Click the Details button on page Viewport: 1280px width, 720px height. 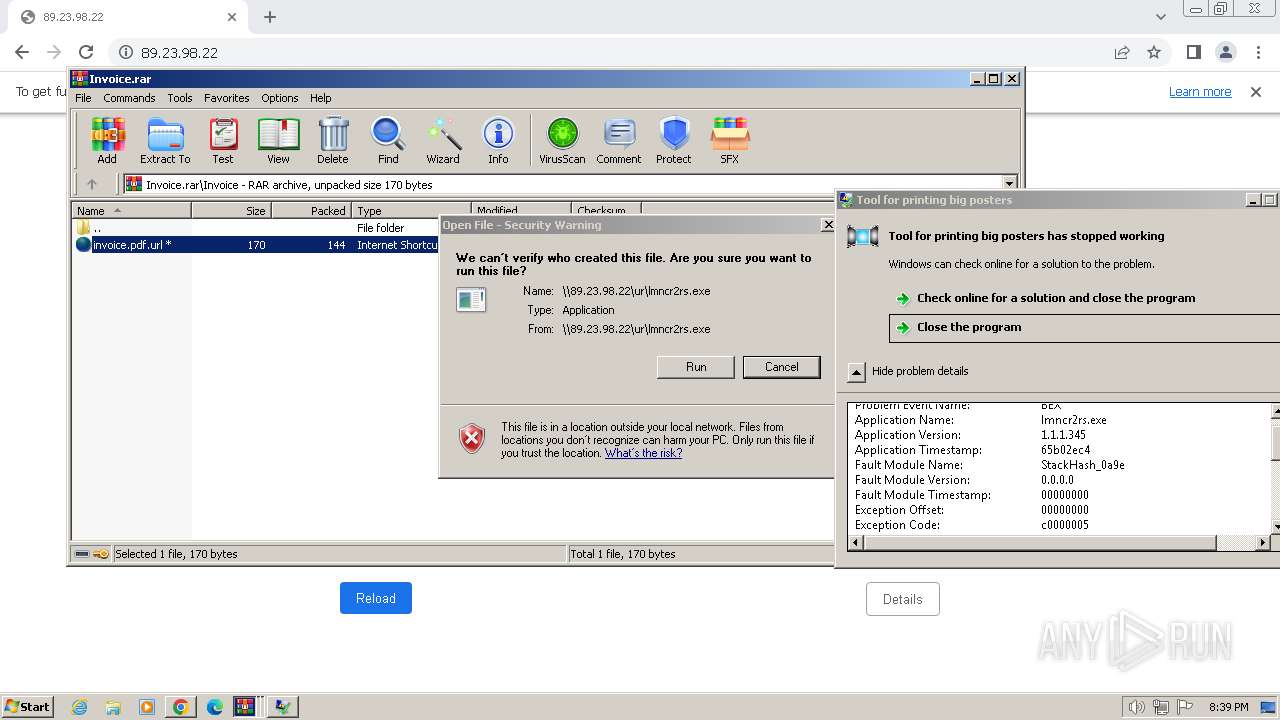tap(903, 599)
